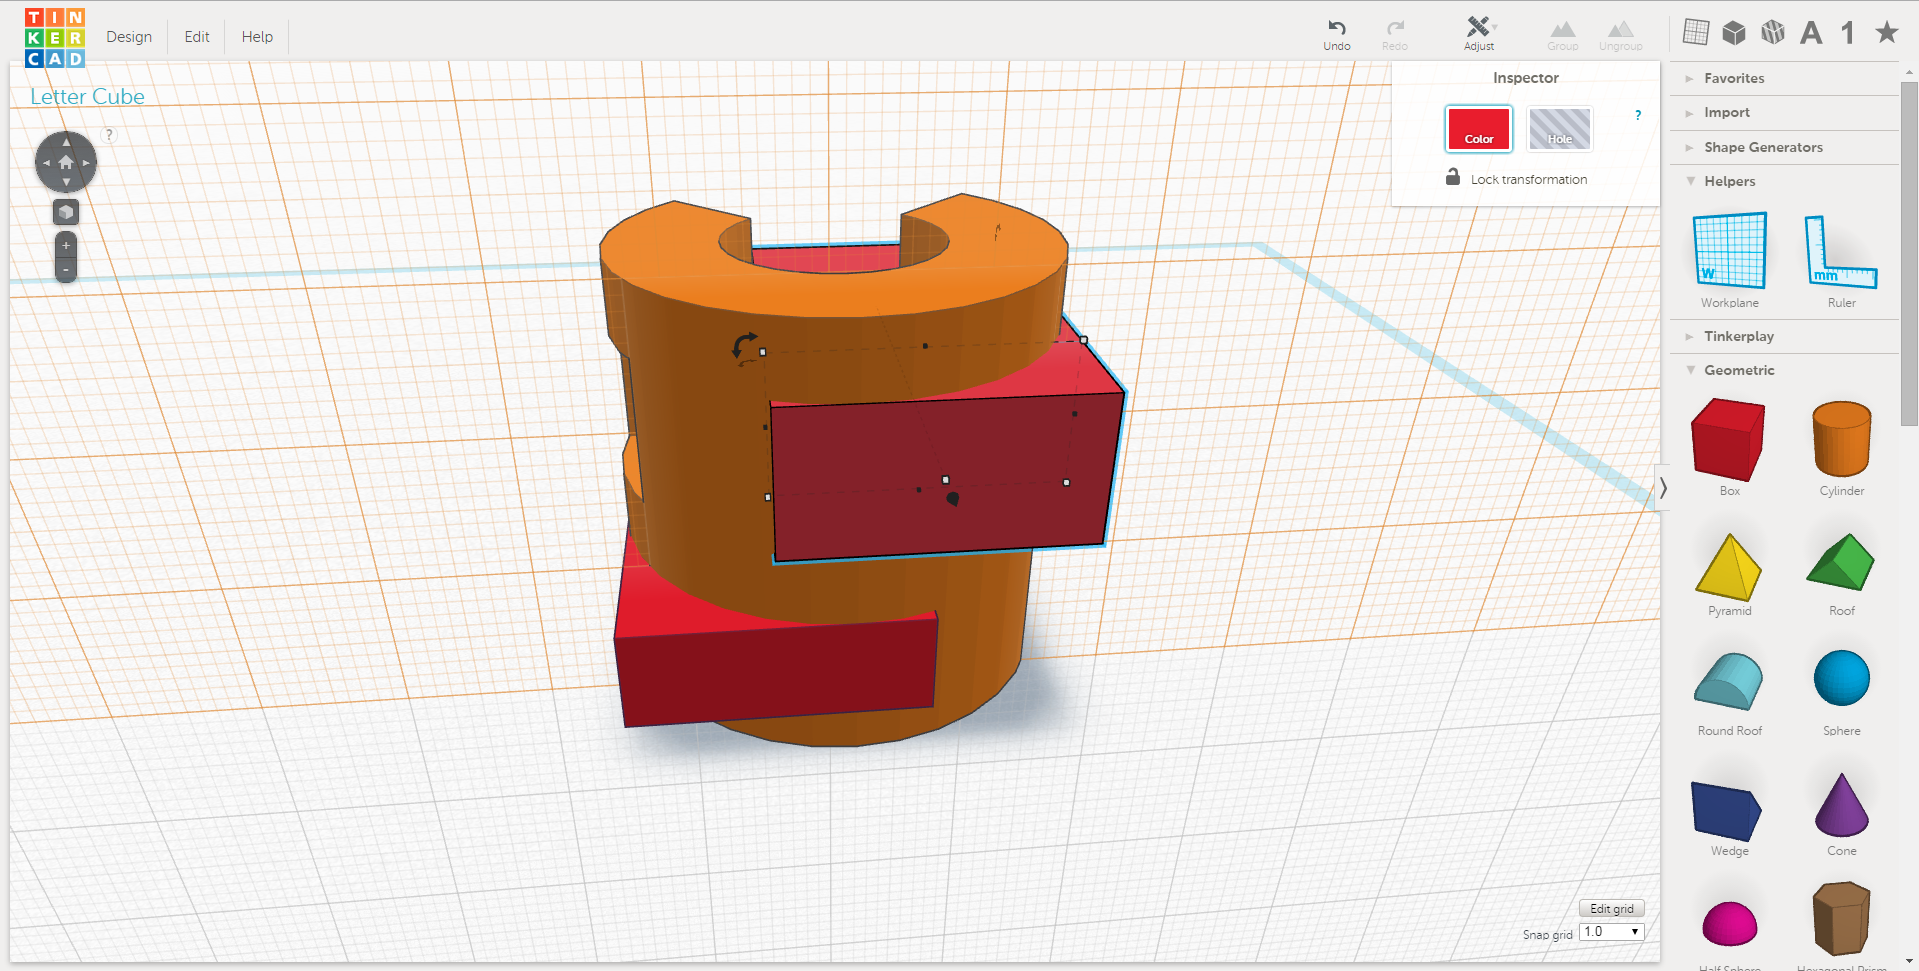Set shape to Hole
The height and width of the screenshot is (971, 1919).
tap(1560, 129)
